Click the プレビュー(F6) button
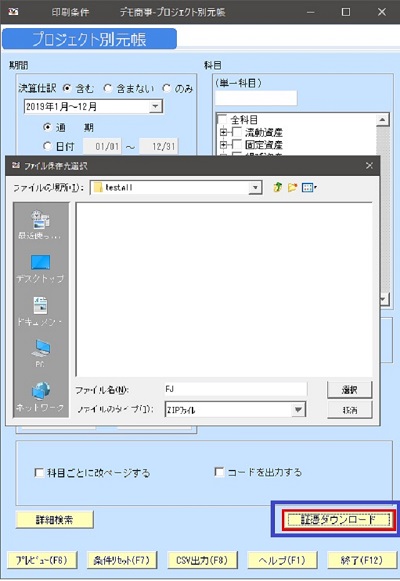400x581 pixels. tap(42, 560)
